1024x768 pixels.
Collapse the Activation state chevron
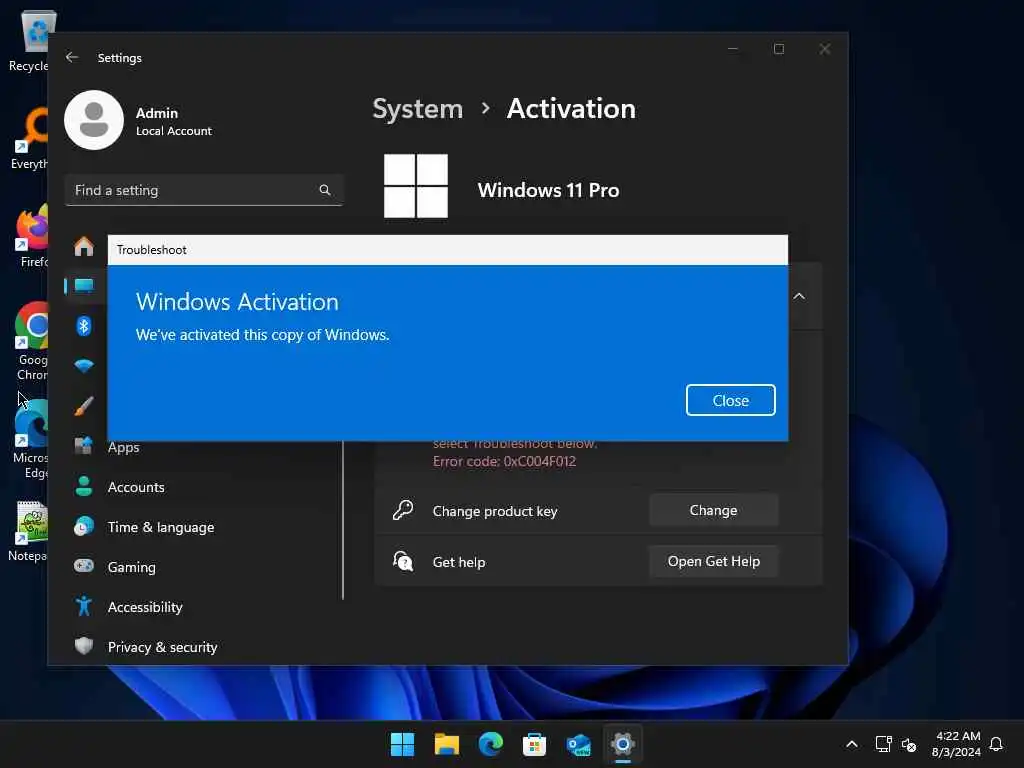coord(799,296)
